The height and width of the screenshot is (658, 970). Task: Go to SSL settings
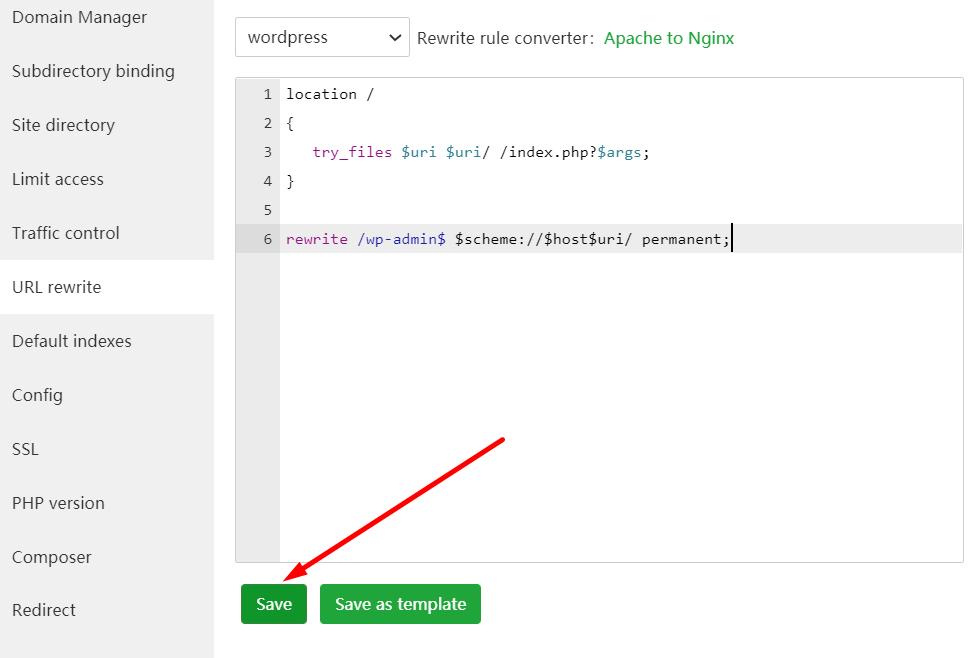[25, 449]
